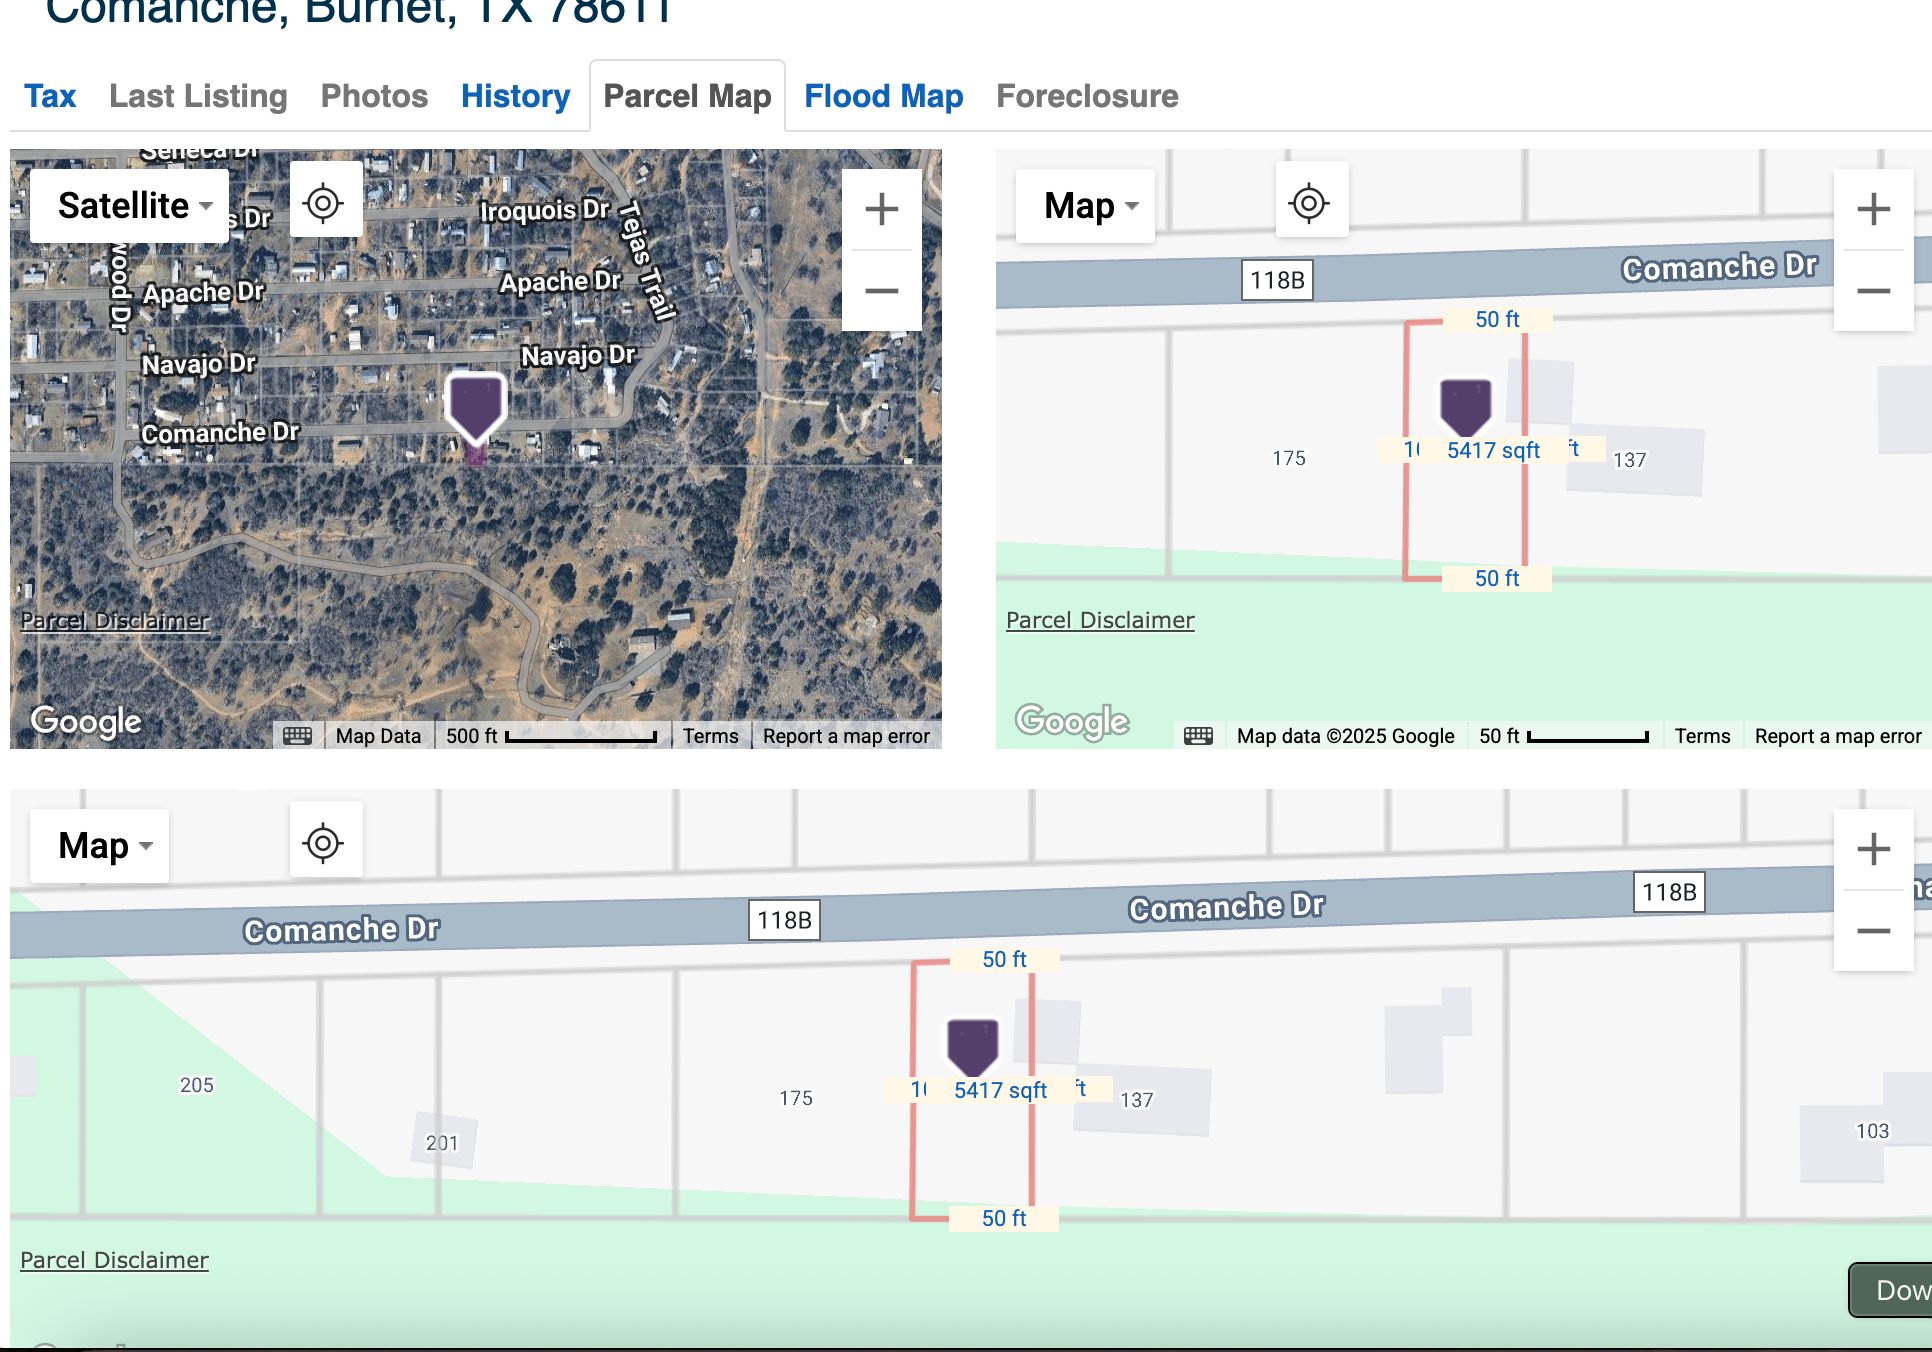Click locate icon on bottom map
This screenshot has width=1932, height=1352.
click(324, 843)
